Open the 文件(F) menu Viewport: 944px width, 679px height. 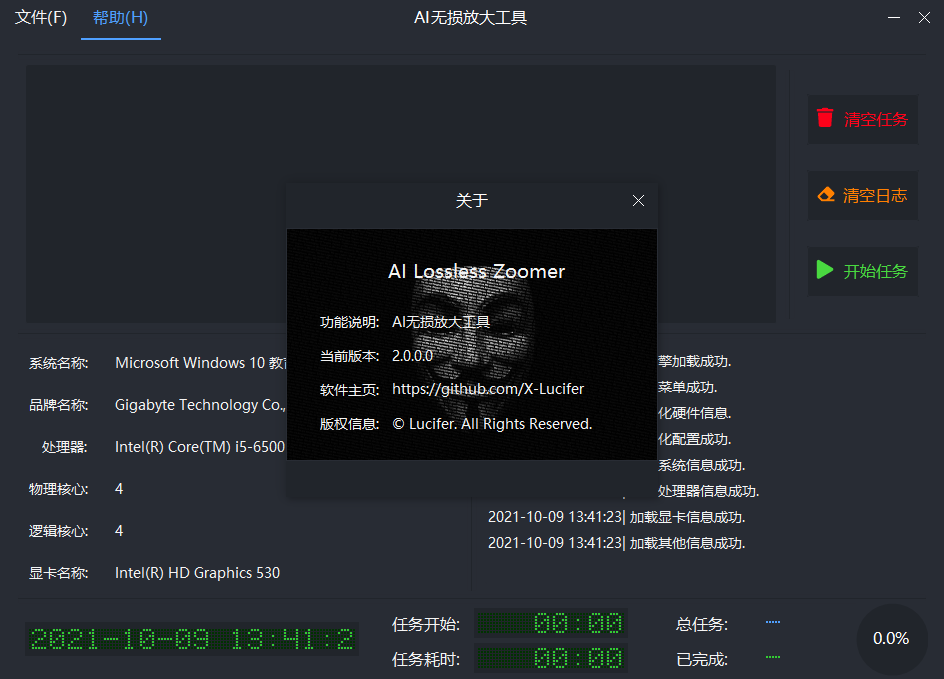point(41,18)
